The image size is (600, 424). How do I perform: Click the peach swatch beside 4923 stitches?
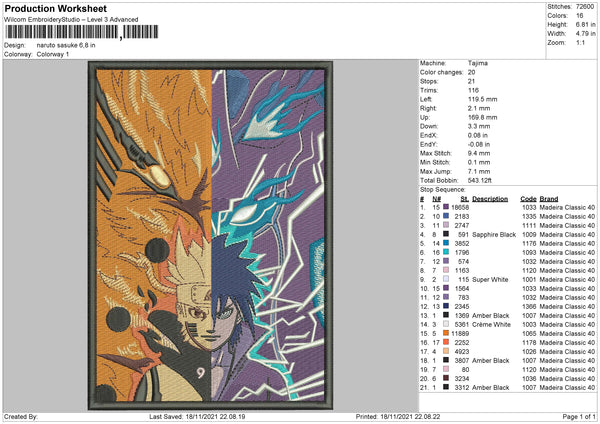pos(446,351)
